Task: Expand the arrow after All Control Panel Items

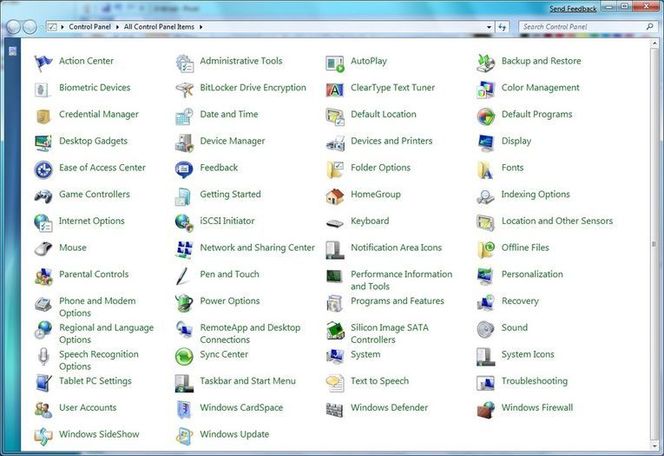Action: (201, 27)
